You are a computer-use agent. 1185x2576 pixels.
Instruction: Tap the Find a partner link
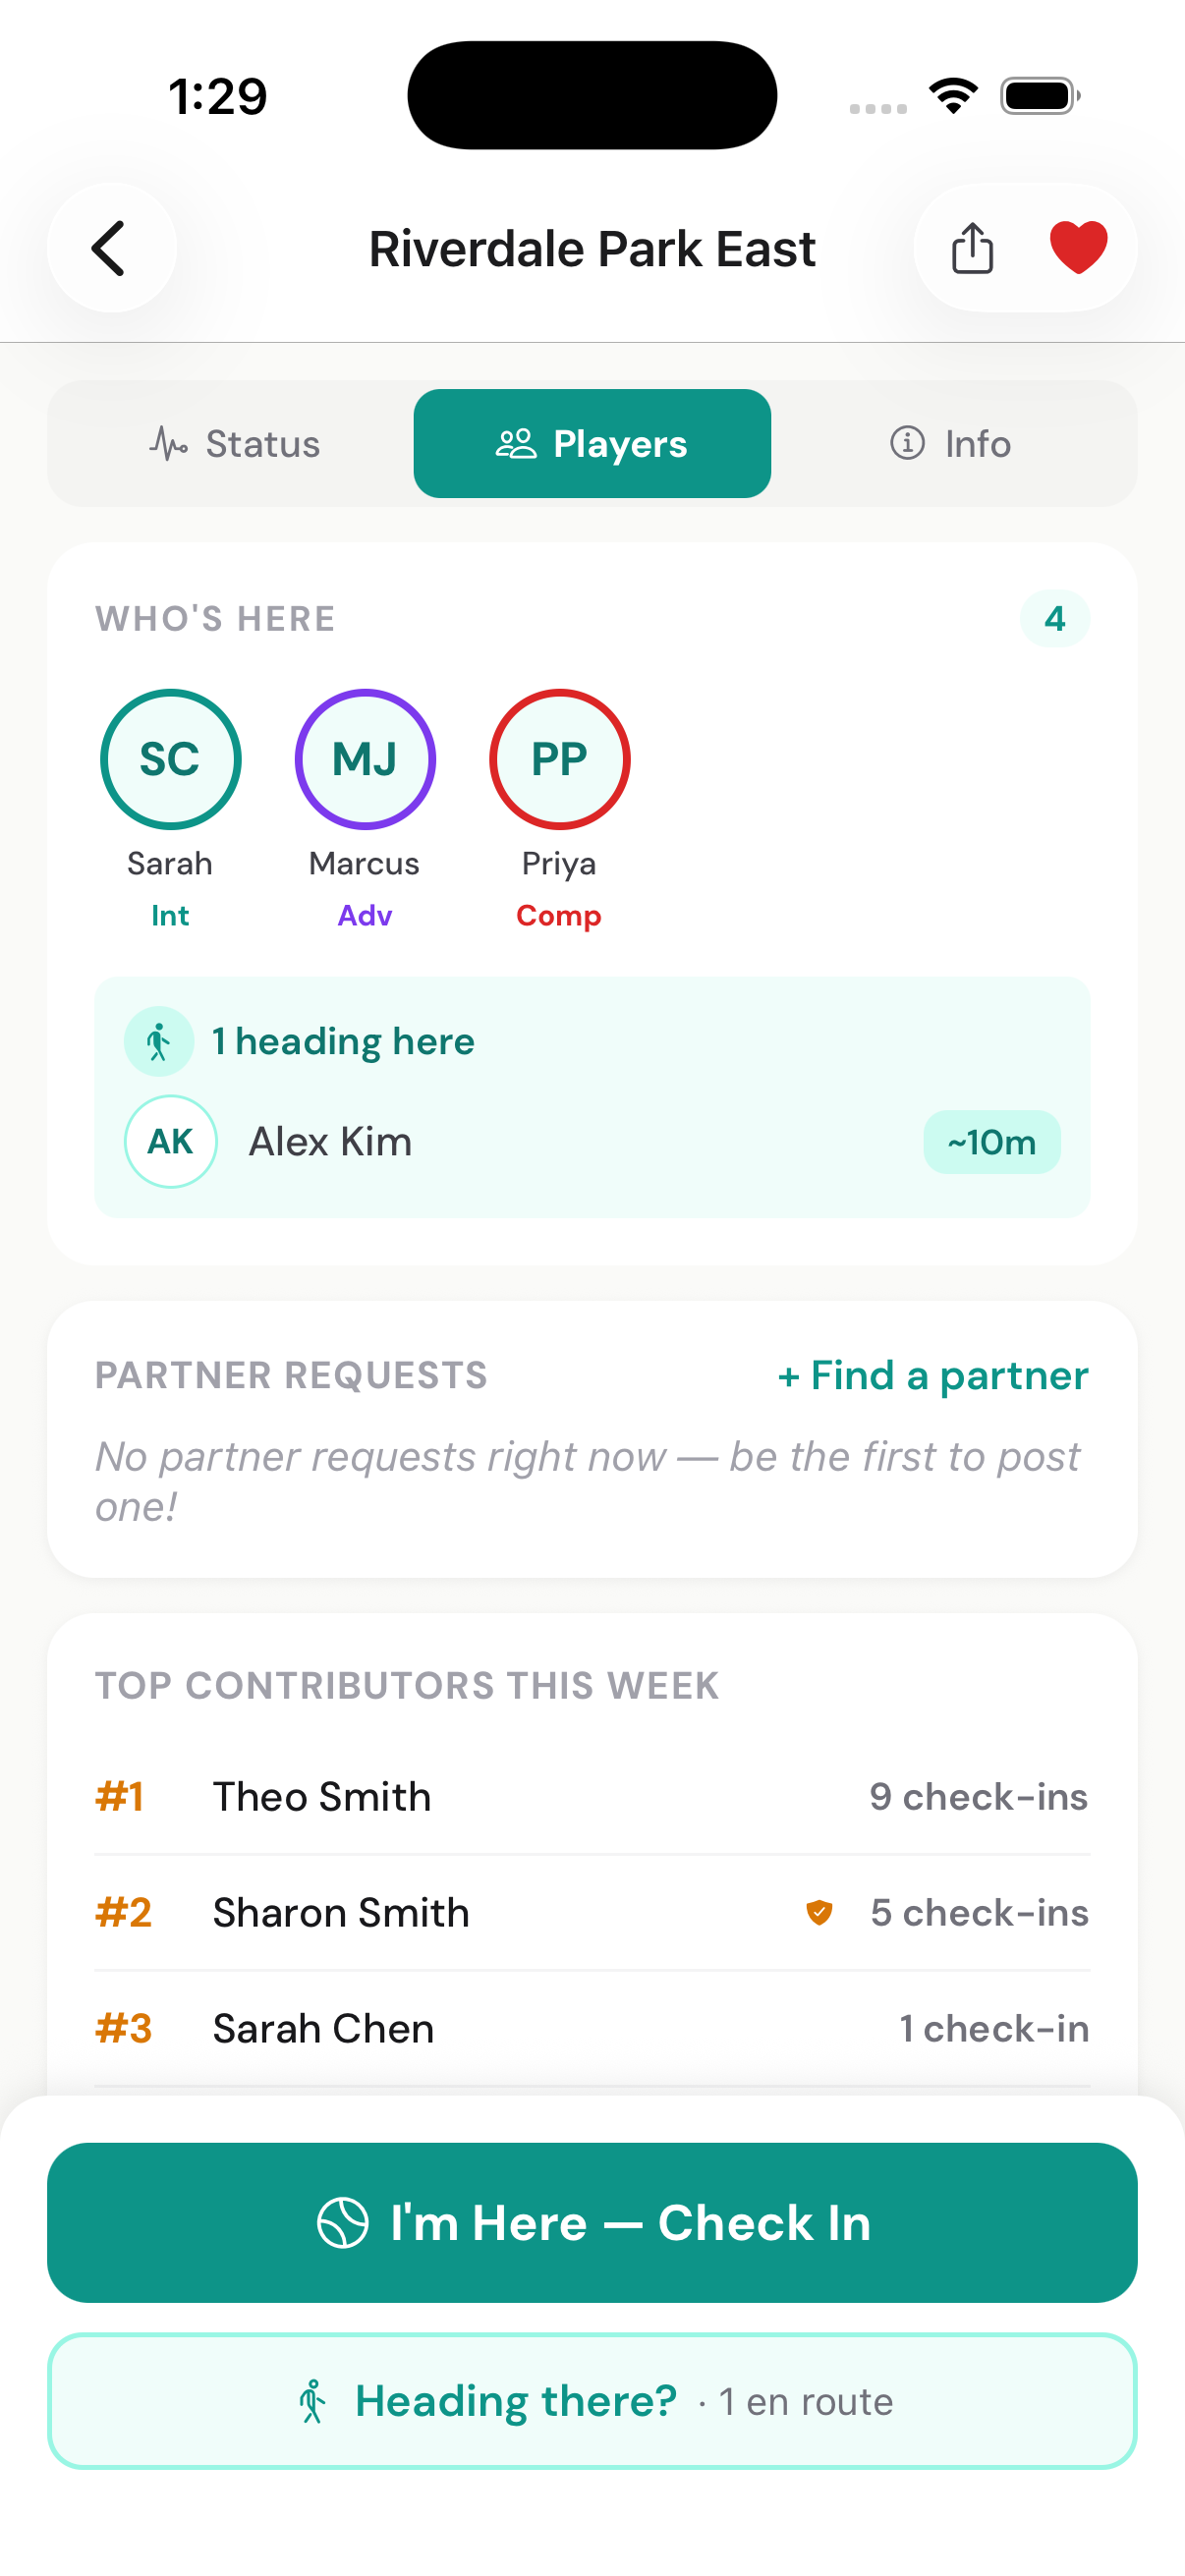[x=933, y=1376]
